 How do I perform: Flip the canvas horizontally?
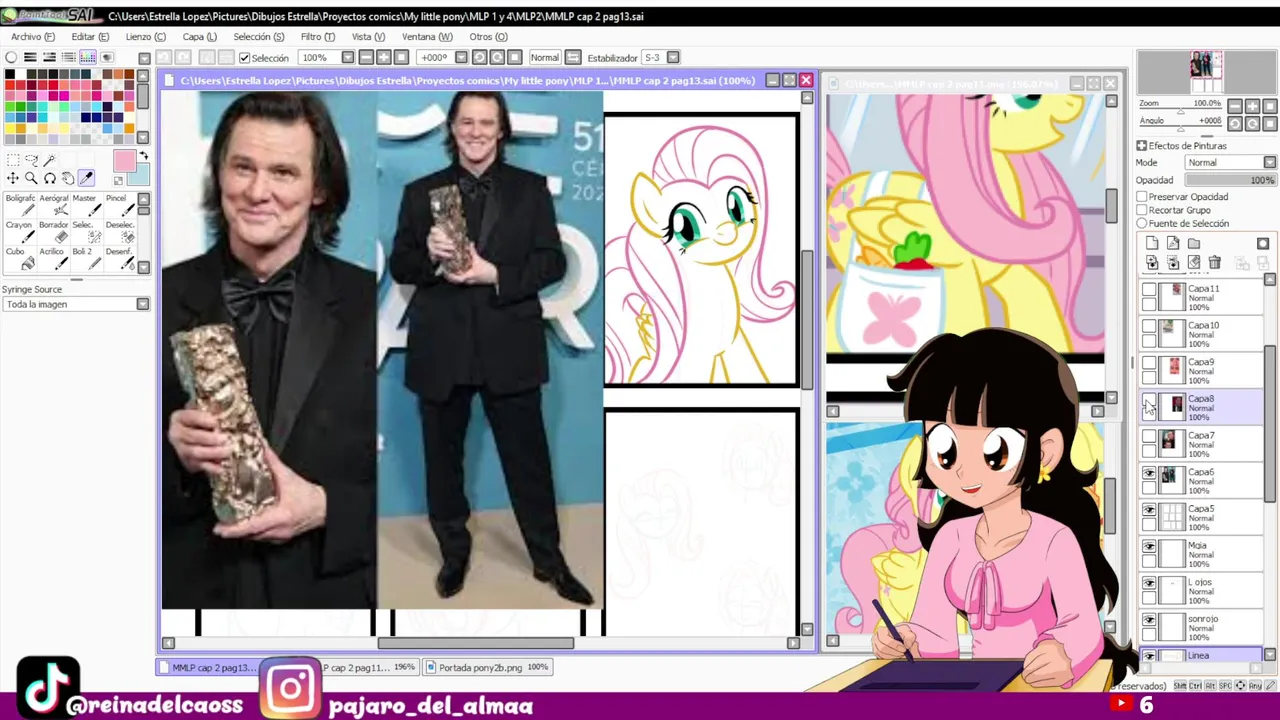tap(572, 57)
